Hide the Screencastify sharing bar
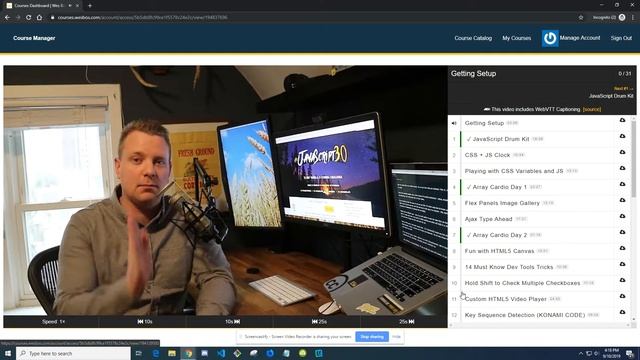 coord(396,337)
